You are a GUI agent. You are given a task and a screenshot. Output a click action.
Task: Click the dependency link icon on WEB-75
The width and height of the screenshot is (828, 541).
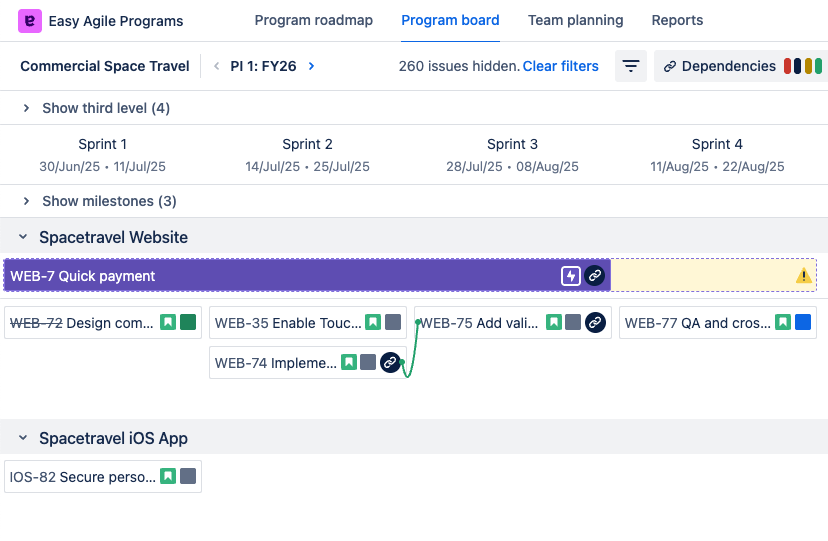[595, 323]
